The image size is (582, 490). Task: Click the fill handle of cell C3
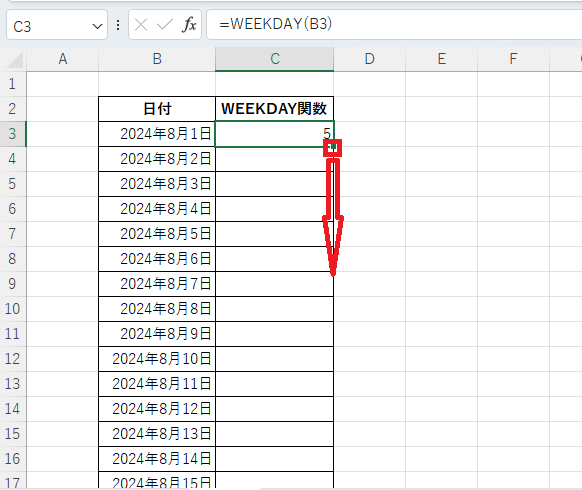tap(333, 147)
